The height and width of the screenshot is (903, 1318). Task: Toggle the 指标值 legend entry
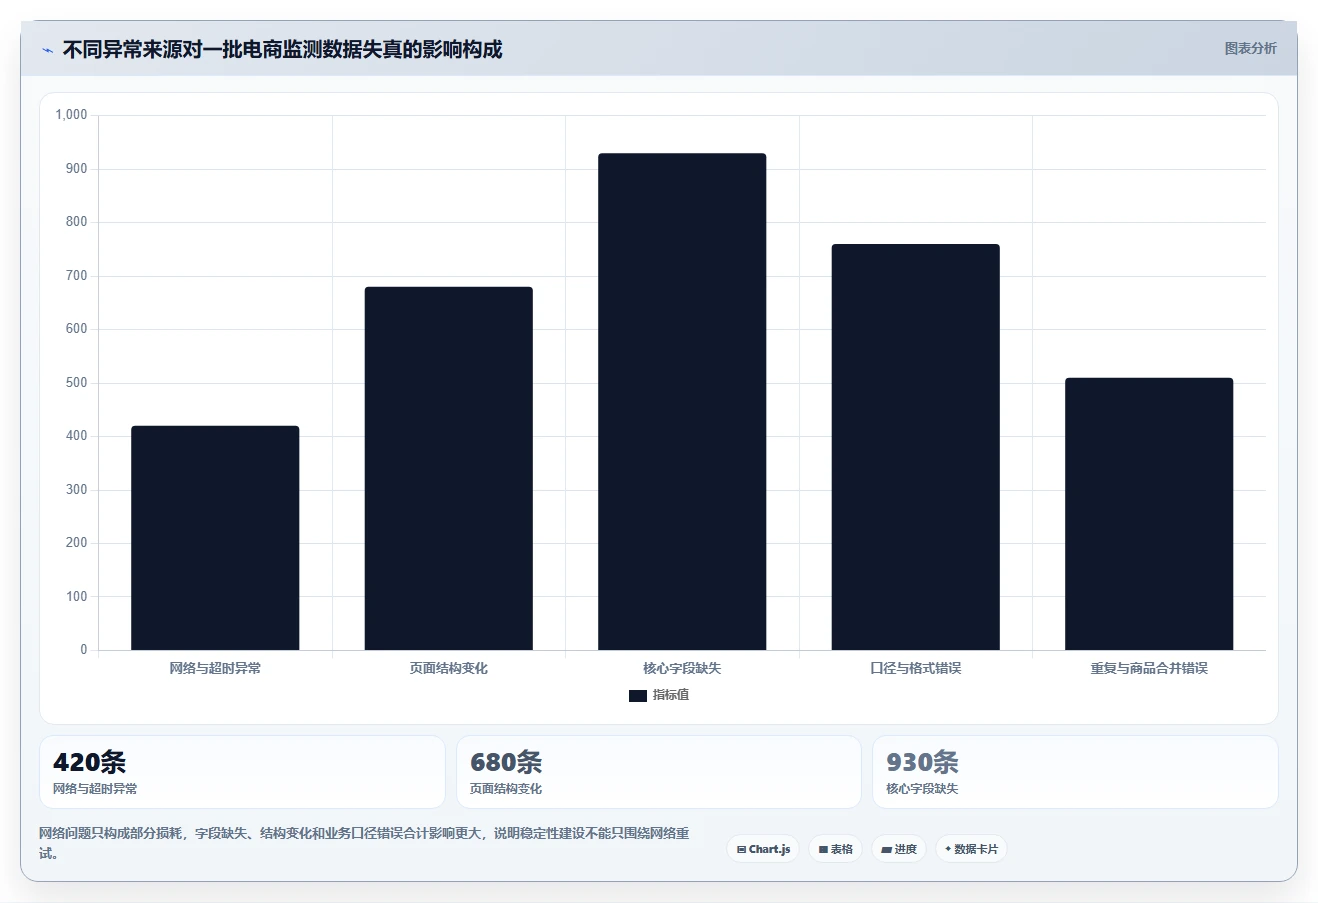tap(659, 695)
